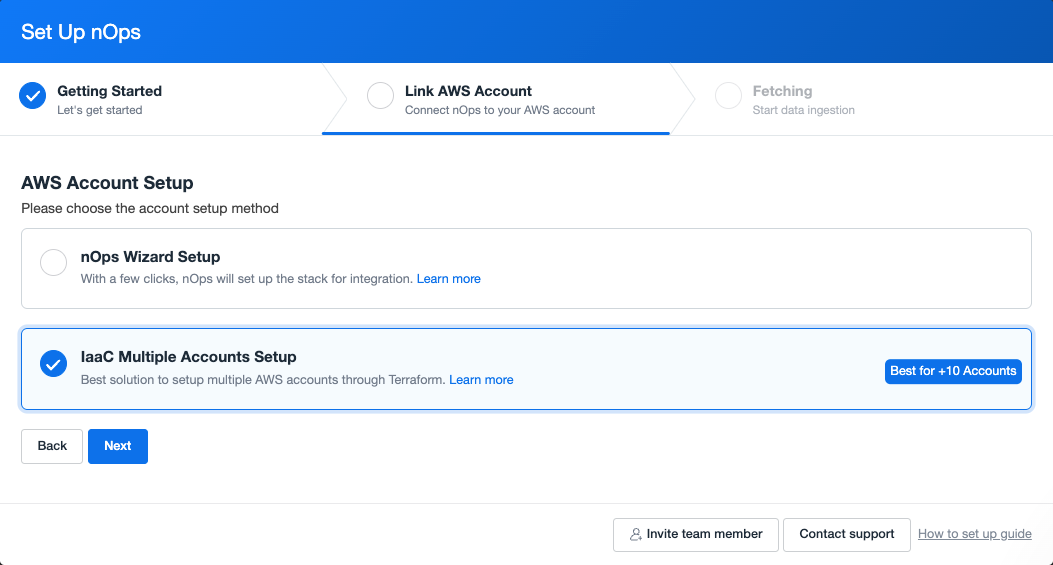Screen dimensions: 1053x565
Task: Click the Next button
Action: coord(118,446)
